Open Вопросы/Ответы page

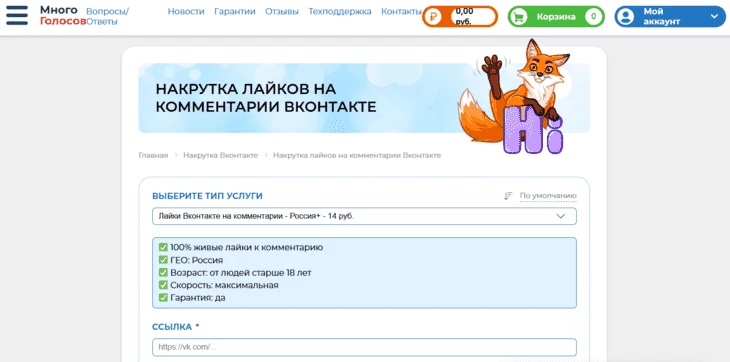click(108, 16)
